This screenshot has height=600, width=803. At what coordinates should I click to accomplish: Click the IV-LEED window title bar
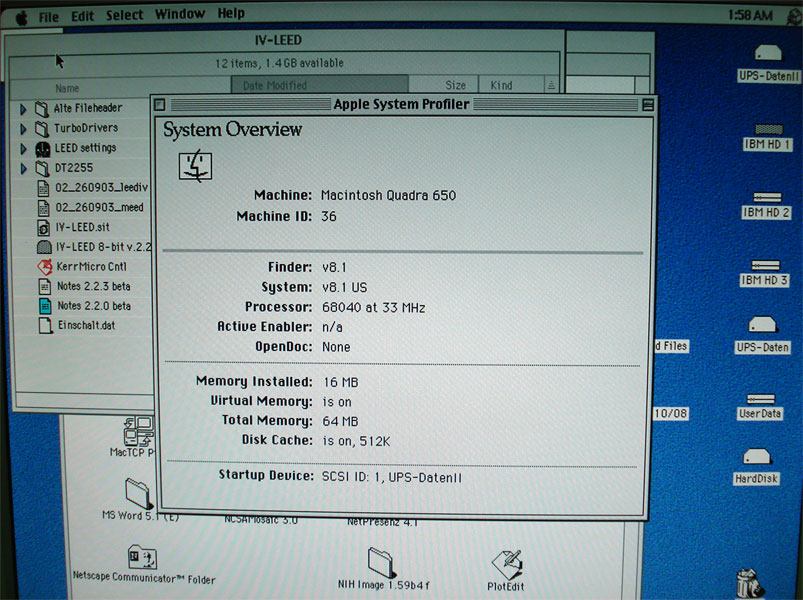click(278, 40)
